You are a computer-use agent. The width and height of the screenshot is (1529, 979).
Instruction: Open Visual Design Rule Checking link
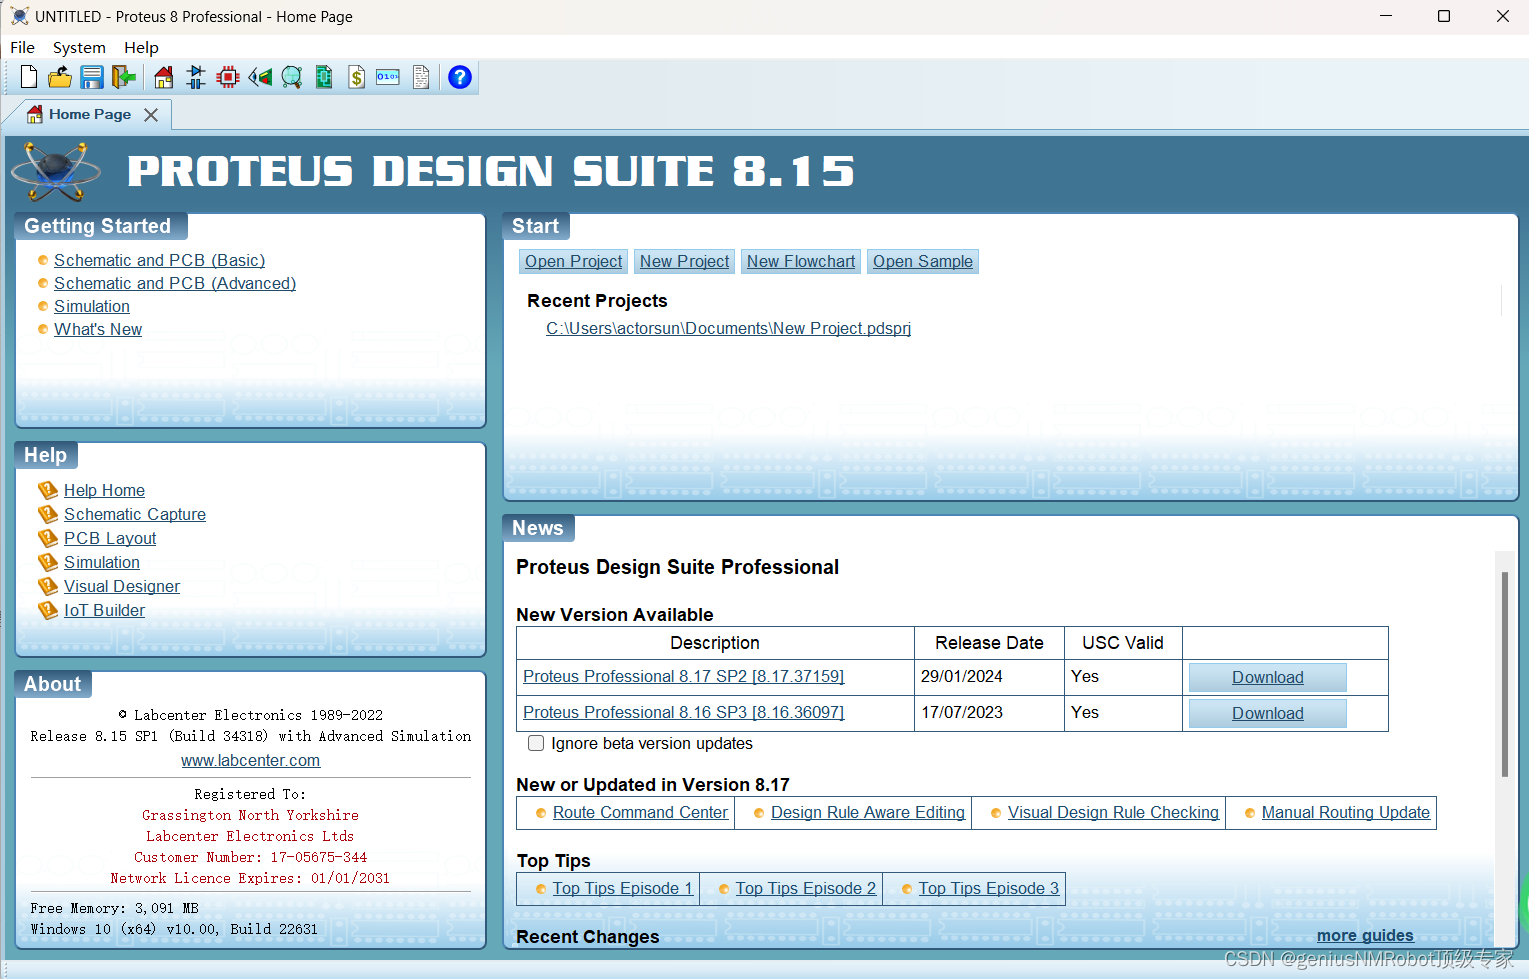(1113, 812)
